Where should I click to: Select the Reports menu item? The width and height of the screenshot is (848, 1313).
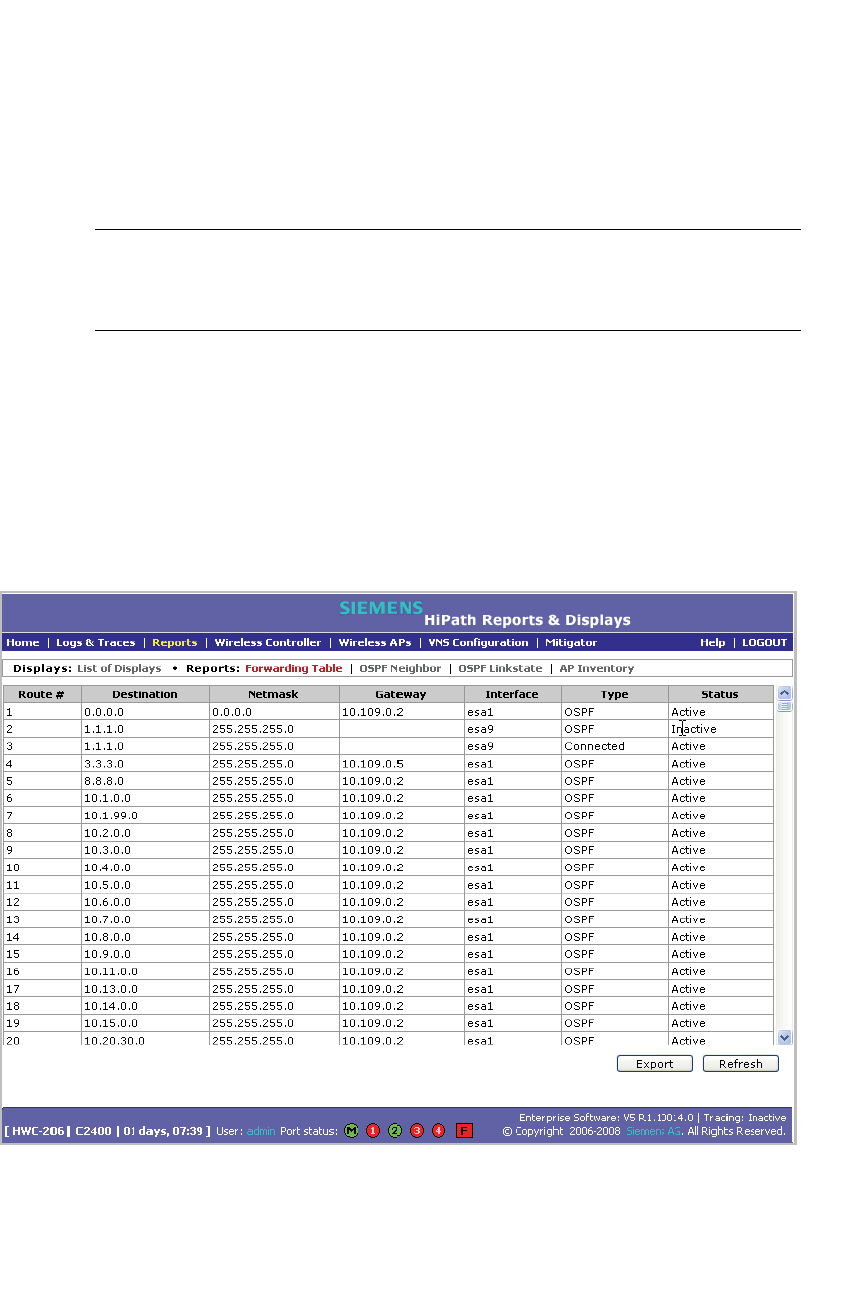click(x=174, y=642)
